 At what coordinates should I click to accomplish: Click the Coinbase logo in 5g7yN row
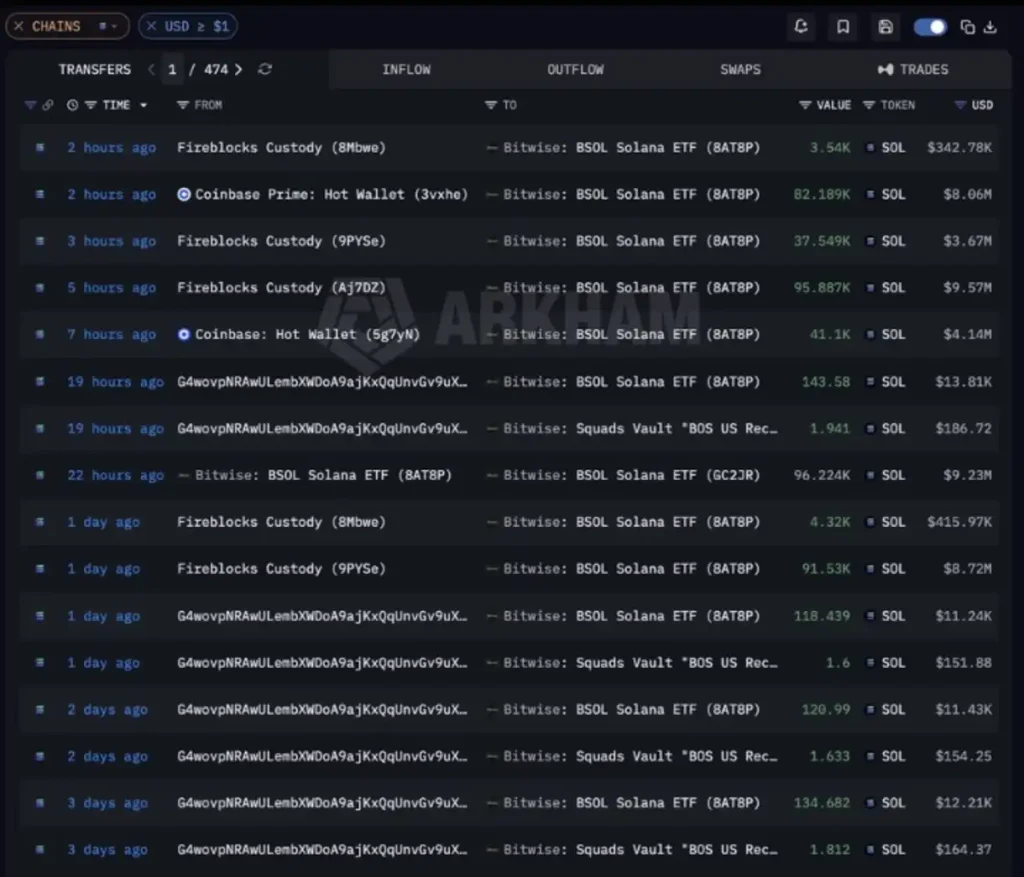(x=184, y=334)
